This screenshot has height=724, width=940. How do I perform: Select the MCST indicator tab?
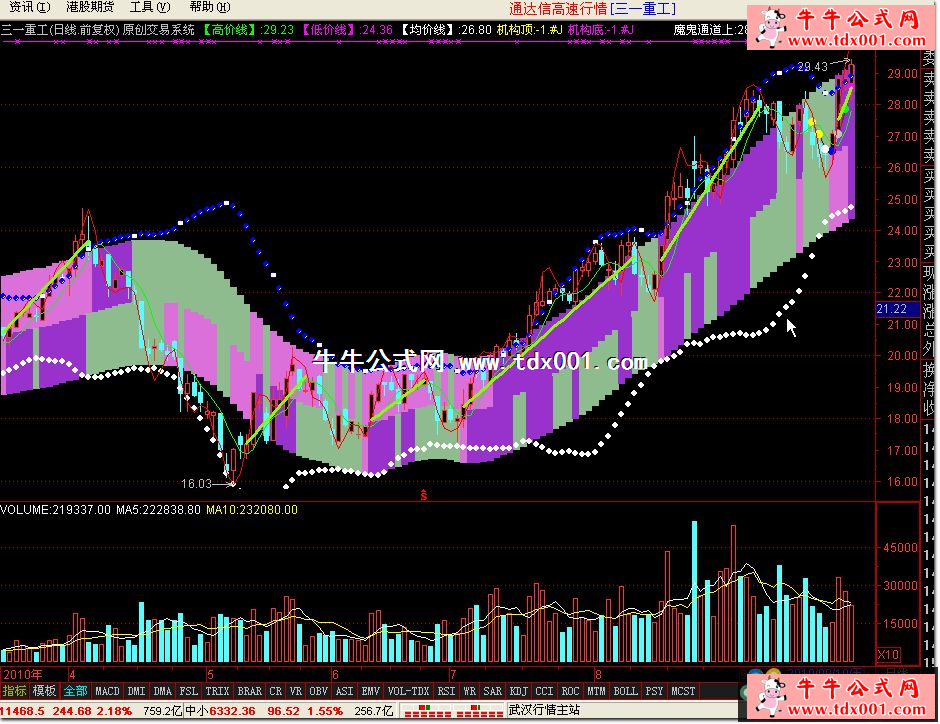click(683, 691)
